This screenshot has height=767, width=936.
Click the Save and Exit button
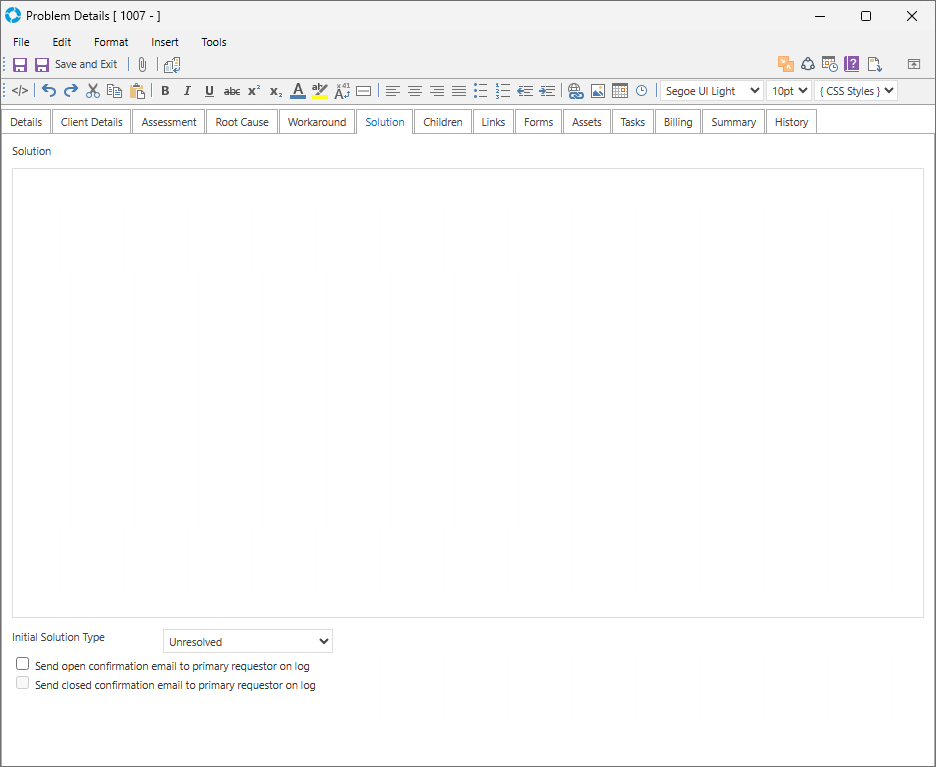(76, 64)
